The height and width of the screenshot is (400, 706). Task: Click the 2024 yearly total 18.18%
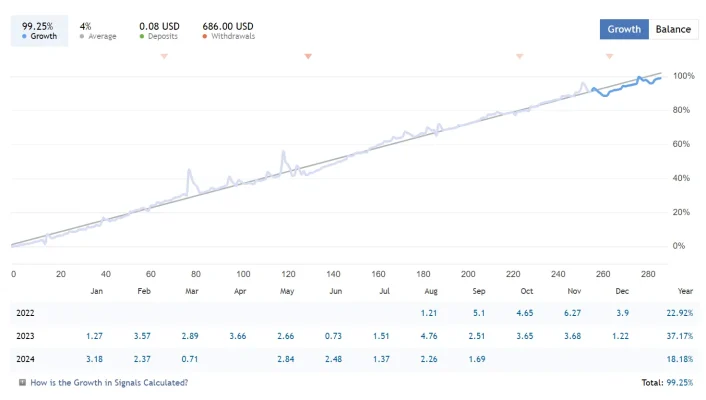point(680,359)
